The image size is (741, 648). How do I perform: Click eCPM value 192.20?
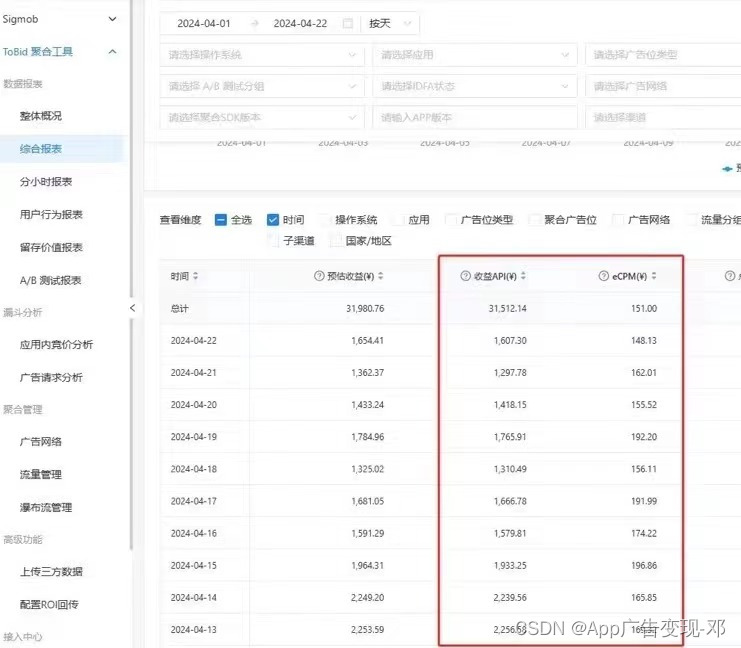644,437
